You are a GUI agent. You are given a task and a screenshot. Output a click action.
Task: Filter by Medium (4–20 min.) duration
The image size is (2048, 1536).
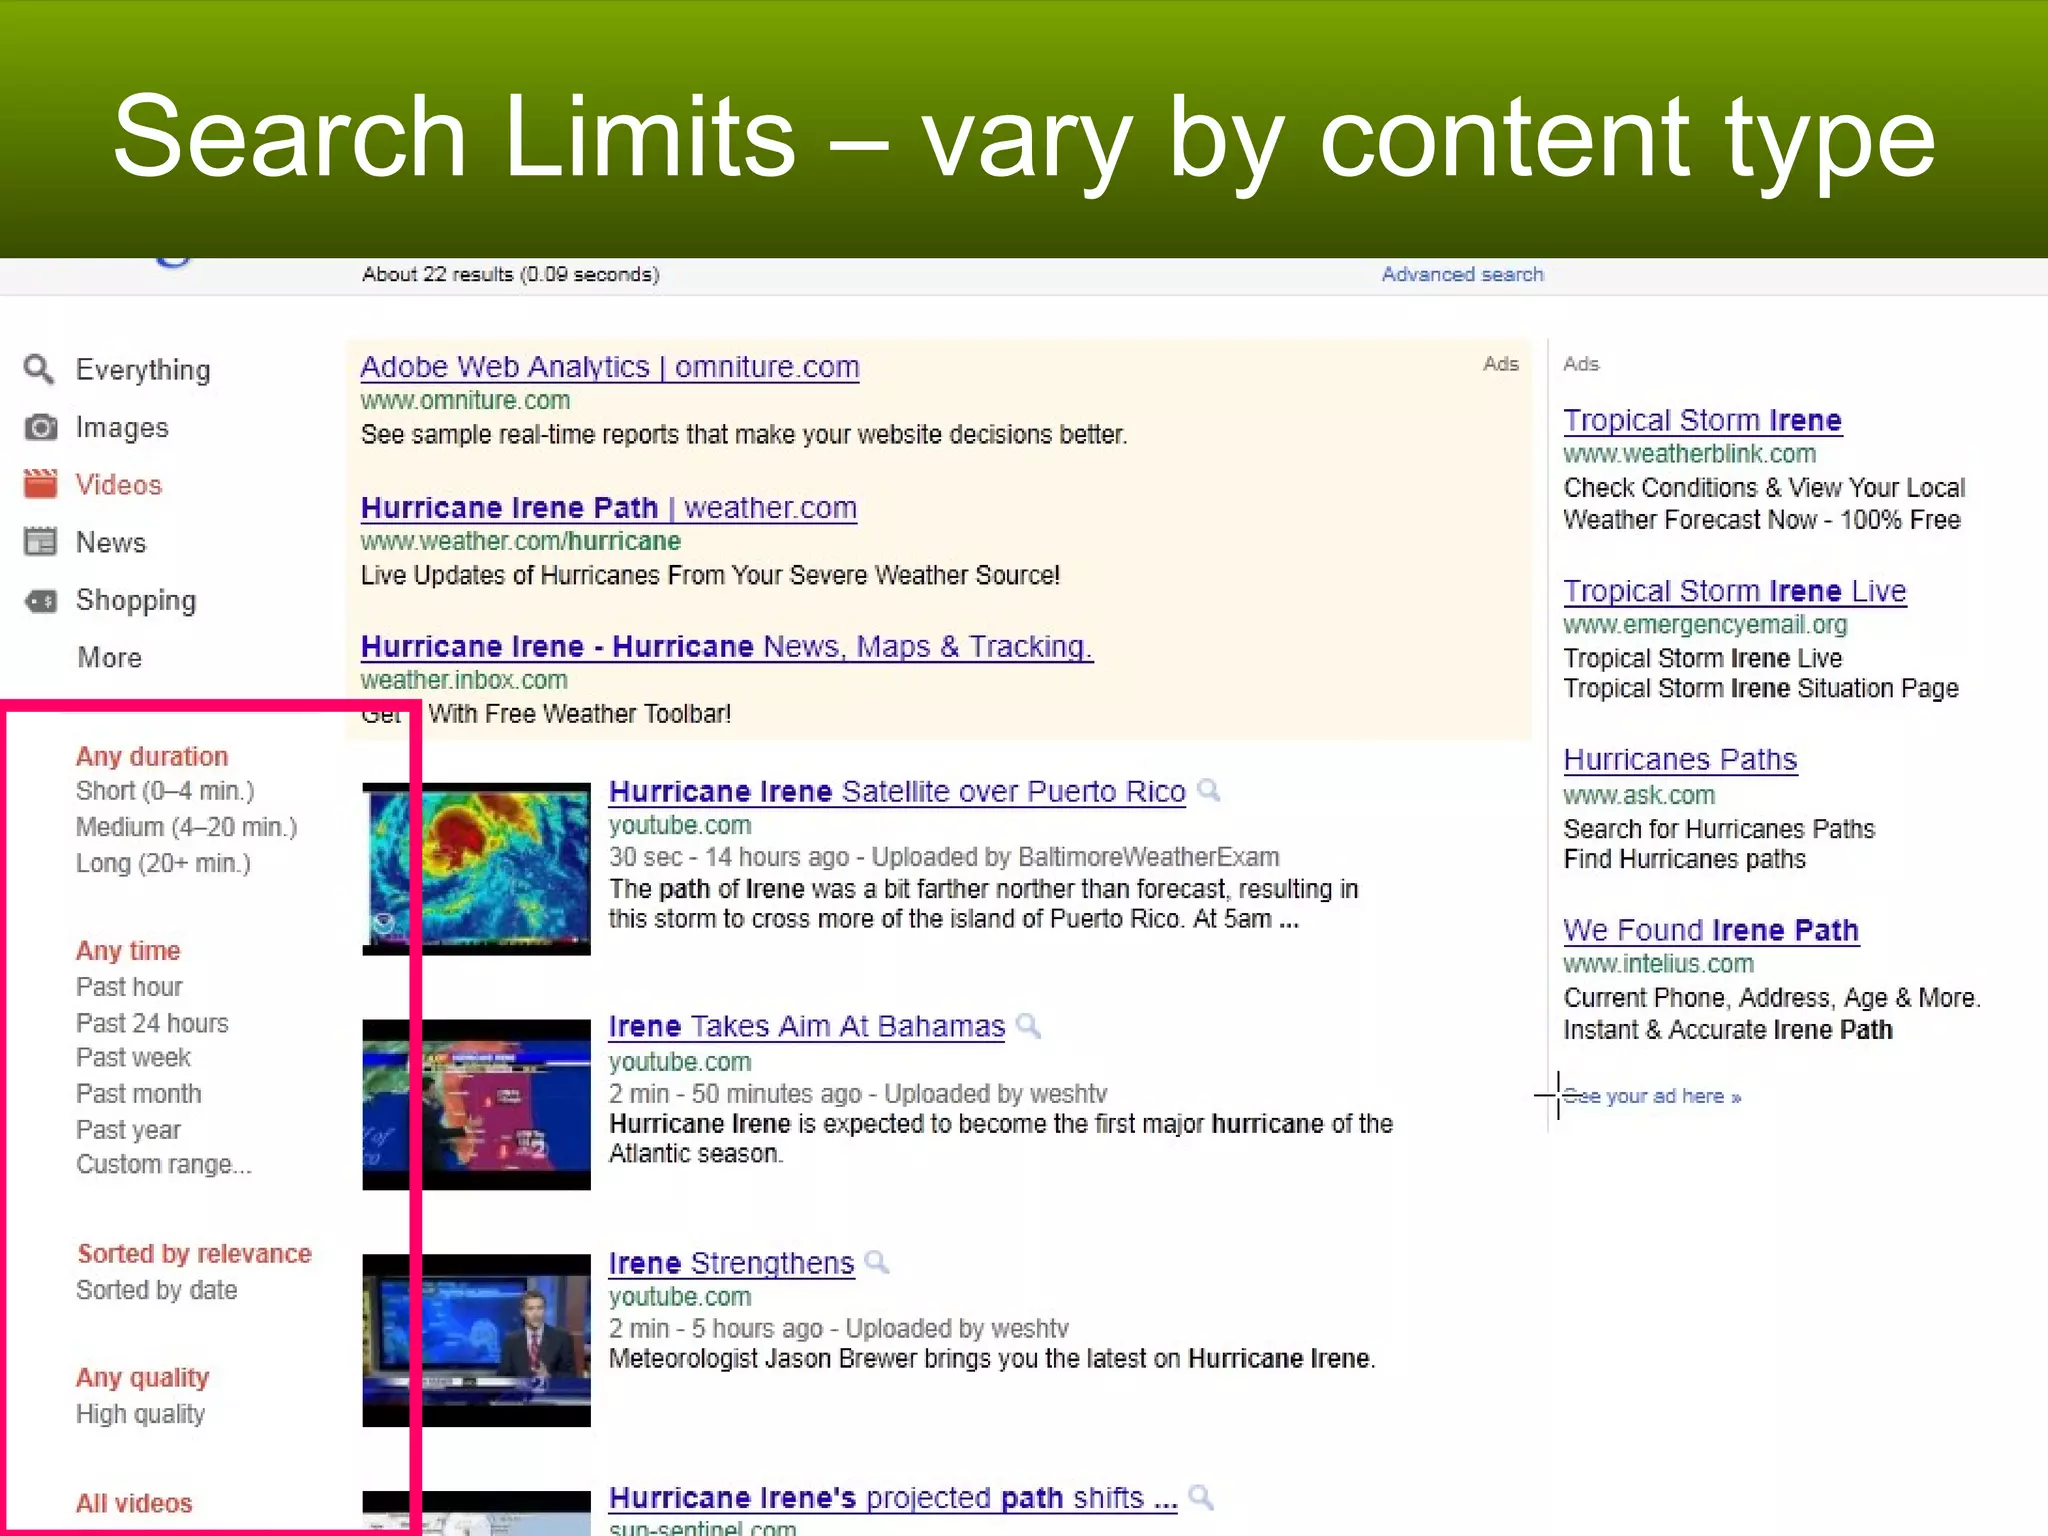[187, 827]
